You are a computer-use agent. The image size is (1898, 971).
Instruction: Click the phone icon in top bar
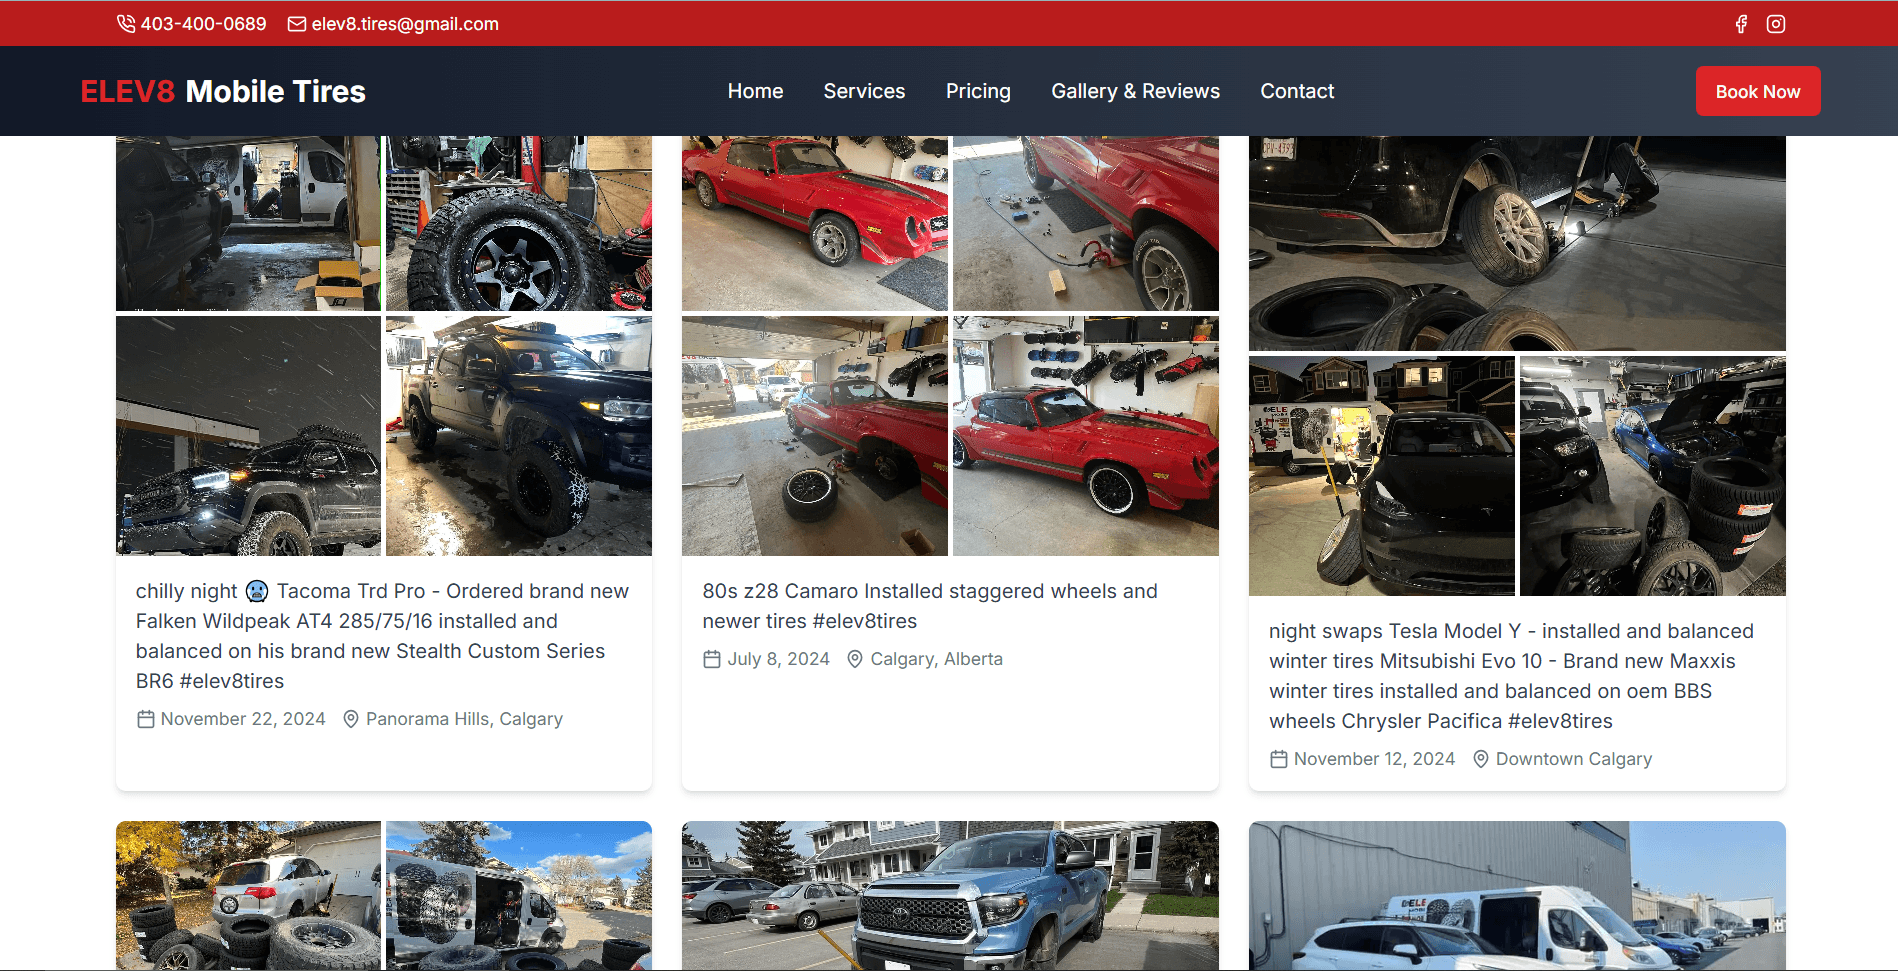tap(126, 24)
